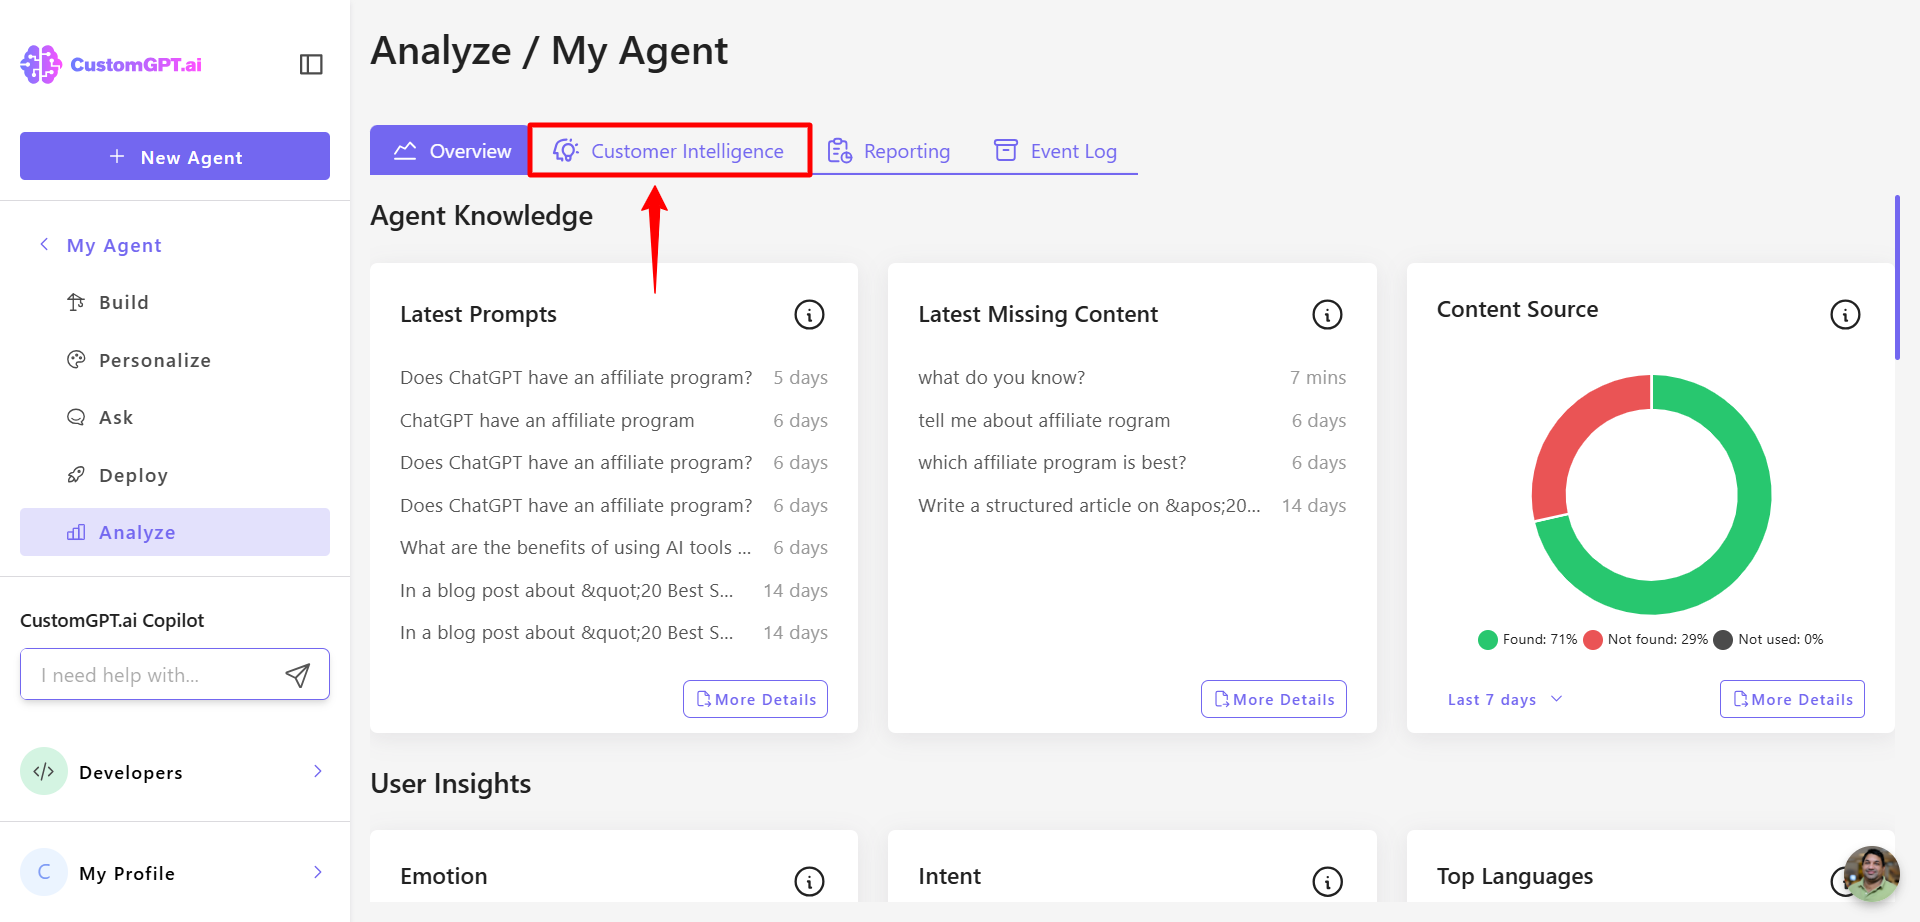
Task: Switch to the Reporting tab
Action: 889,151
